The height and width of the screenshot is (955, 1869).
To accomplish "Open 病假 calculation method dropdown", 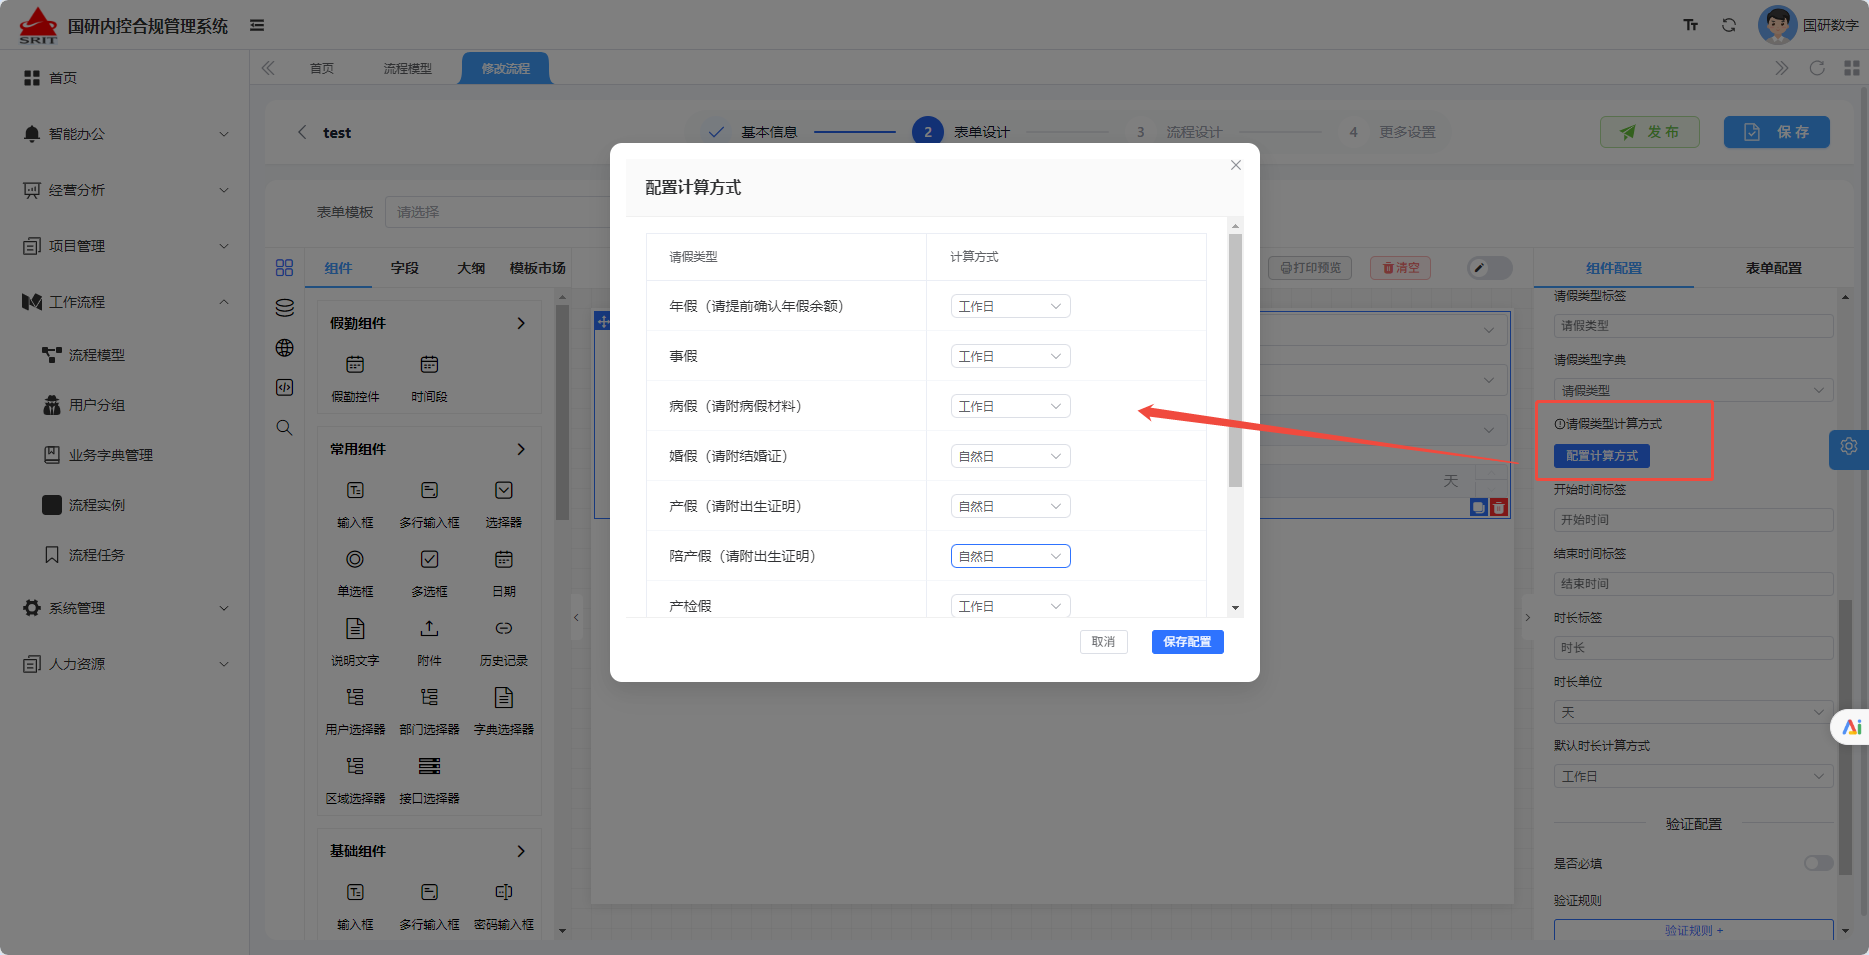I will click(x=1010, y=406).
